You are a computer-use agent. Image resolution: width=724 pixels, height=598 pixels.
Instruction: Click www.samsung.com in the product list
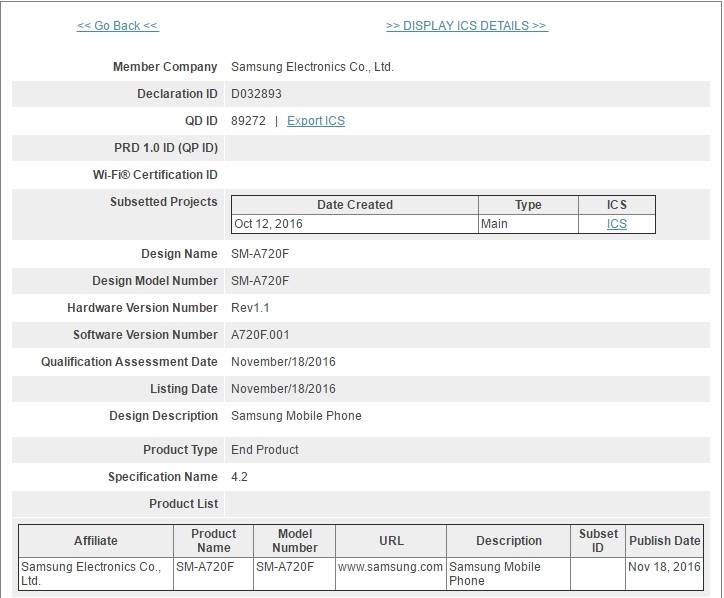click(x=390, y=567)
